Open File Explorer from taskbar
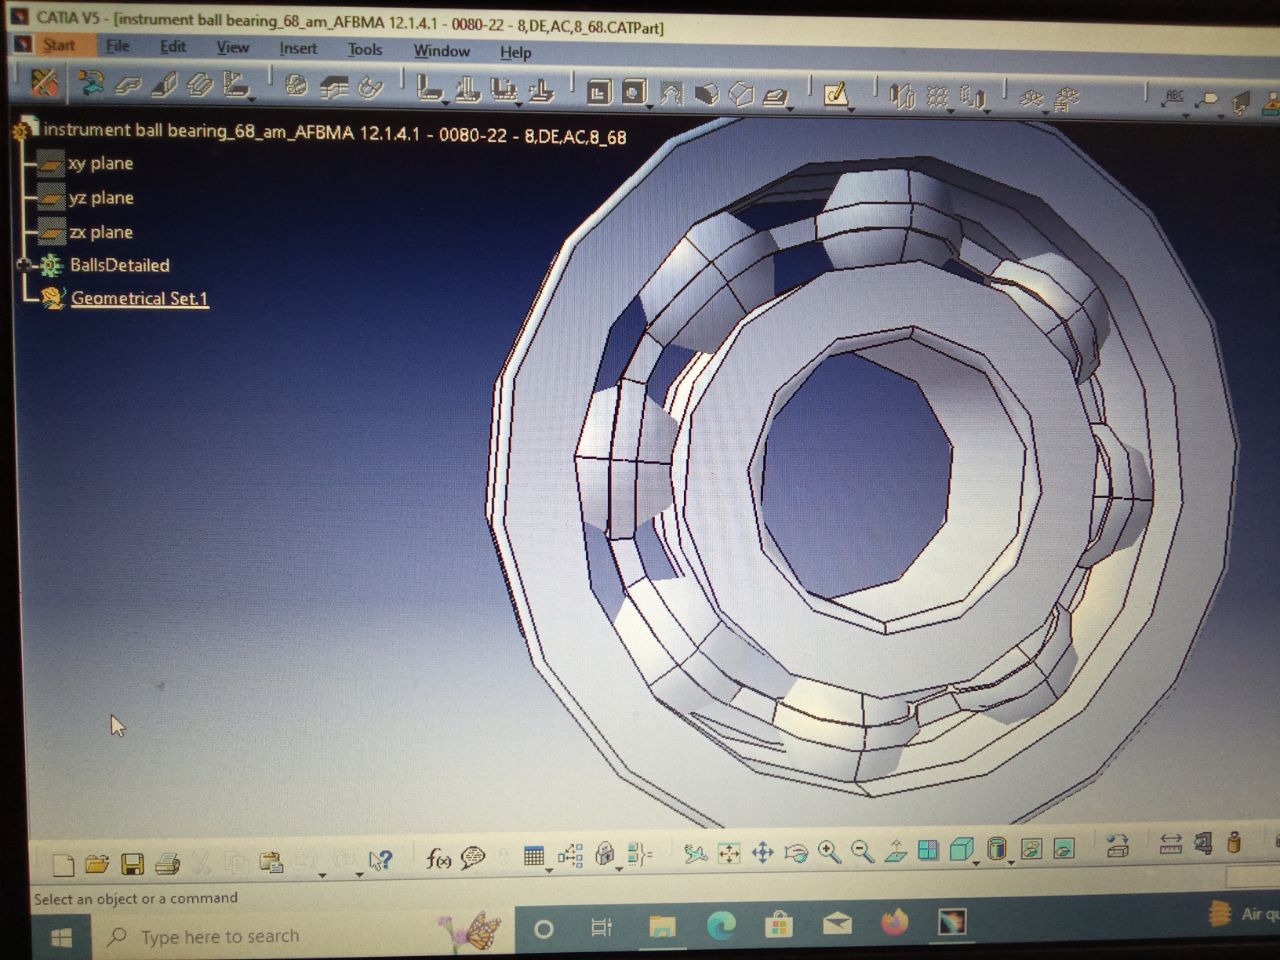This screenshot has width=1280, height=960. point(661,926)
